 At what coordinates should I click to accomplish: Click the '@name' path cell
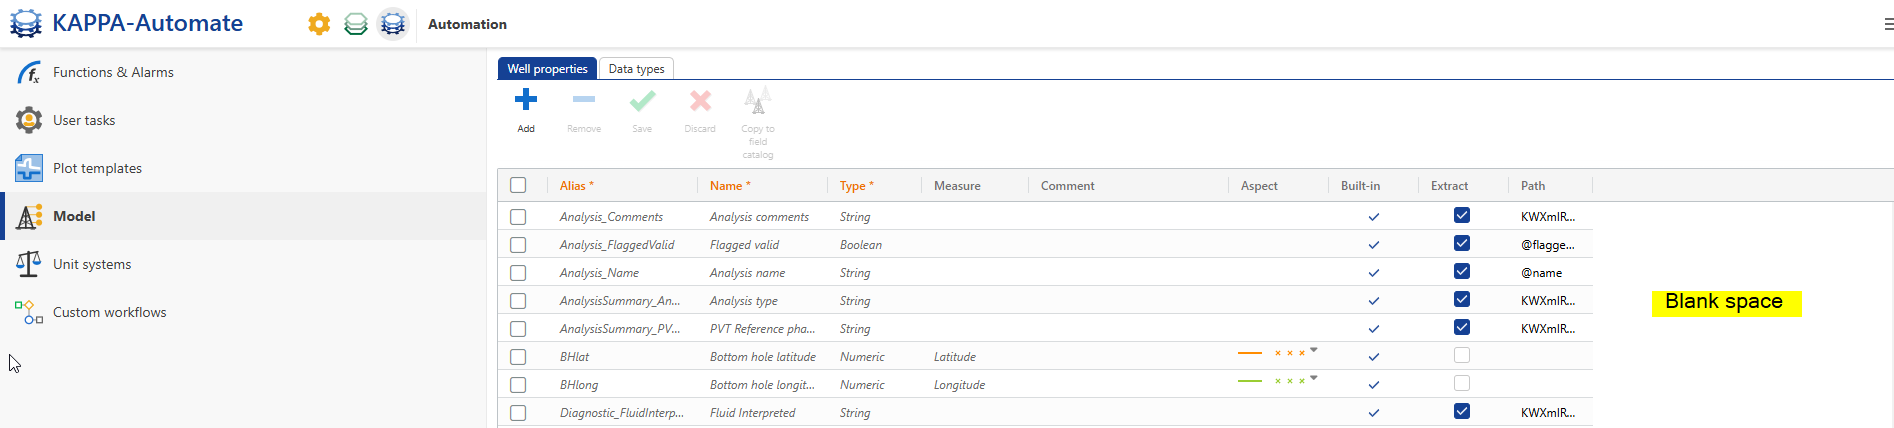(x=1541, y=273)
